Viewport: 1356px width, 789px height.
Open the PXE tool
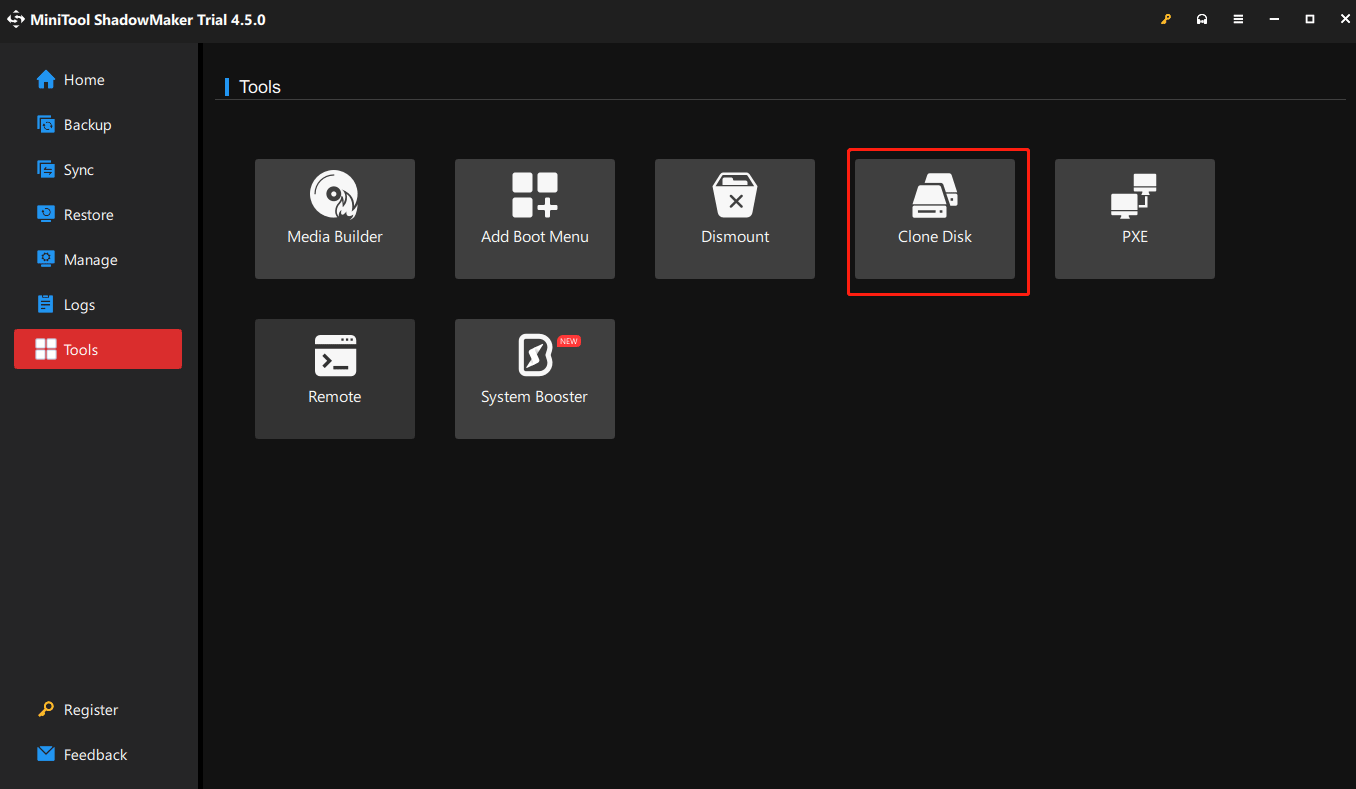(x=1134, y=219)
